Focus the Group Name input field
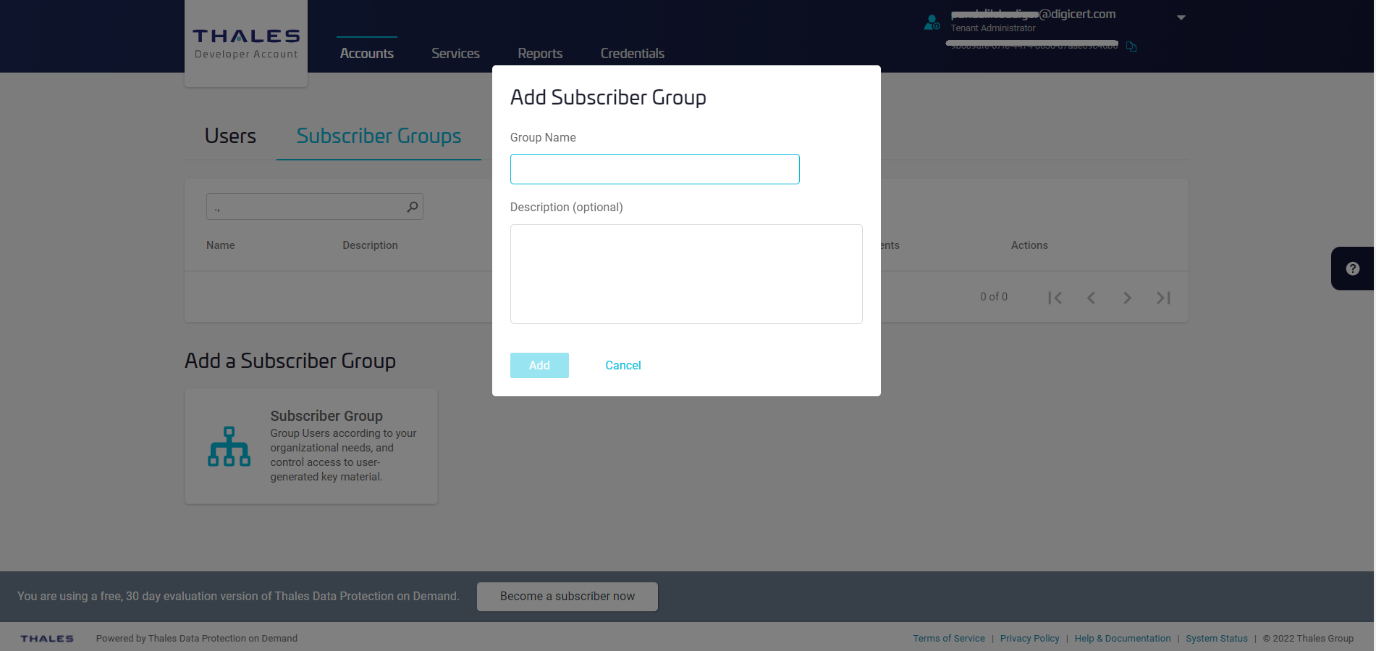 [x=655, y=169]
